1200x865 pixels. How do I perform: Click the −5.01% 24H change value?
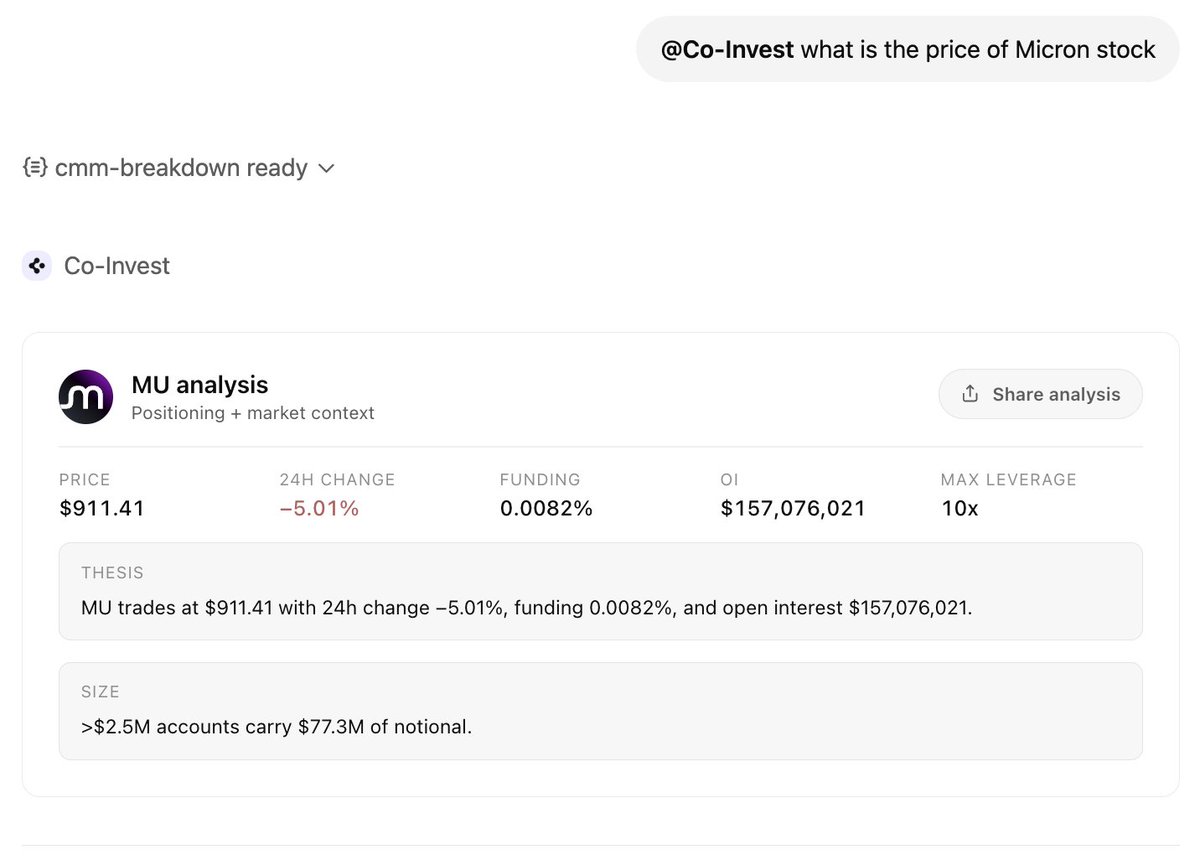click(319, 508)
